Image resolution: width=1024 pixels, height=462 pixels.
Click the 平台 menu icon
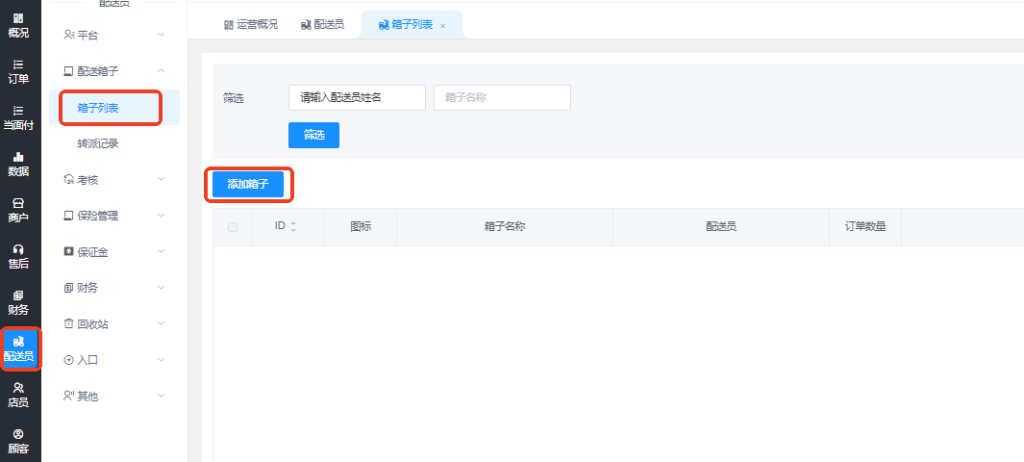pos(68,35)
